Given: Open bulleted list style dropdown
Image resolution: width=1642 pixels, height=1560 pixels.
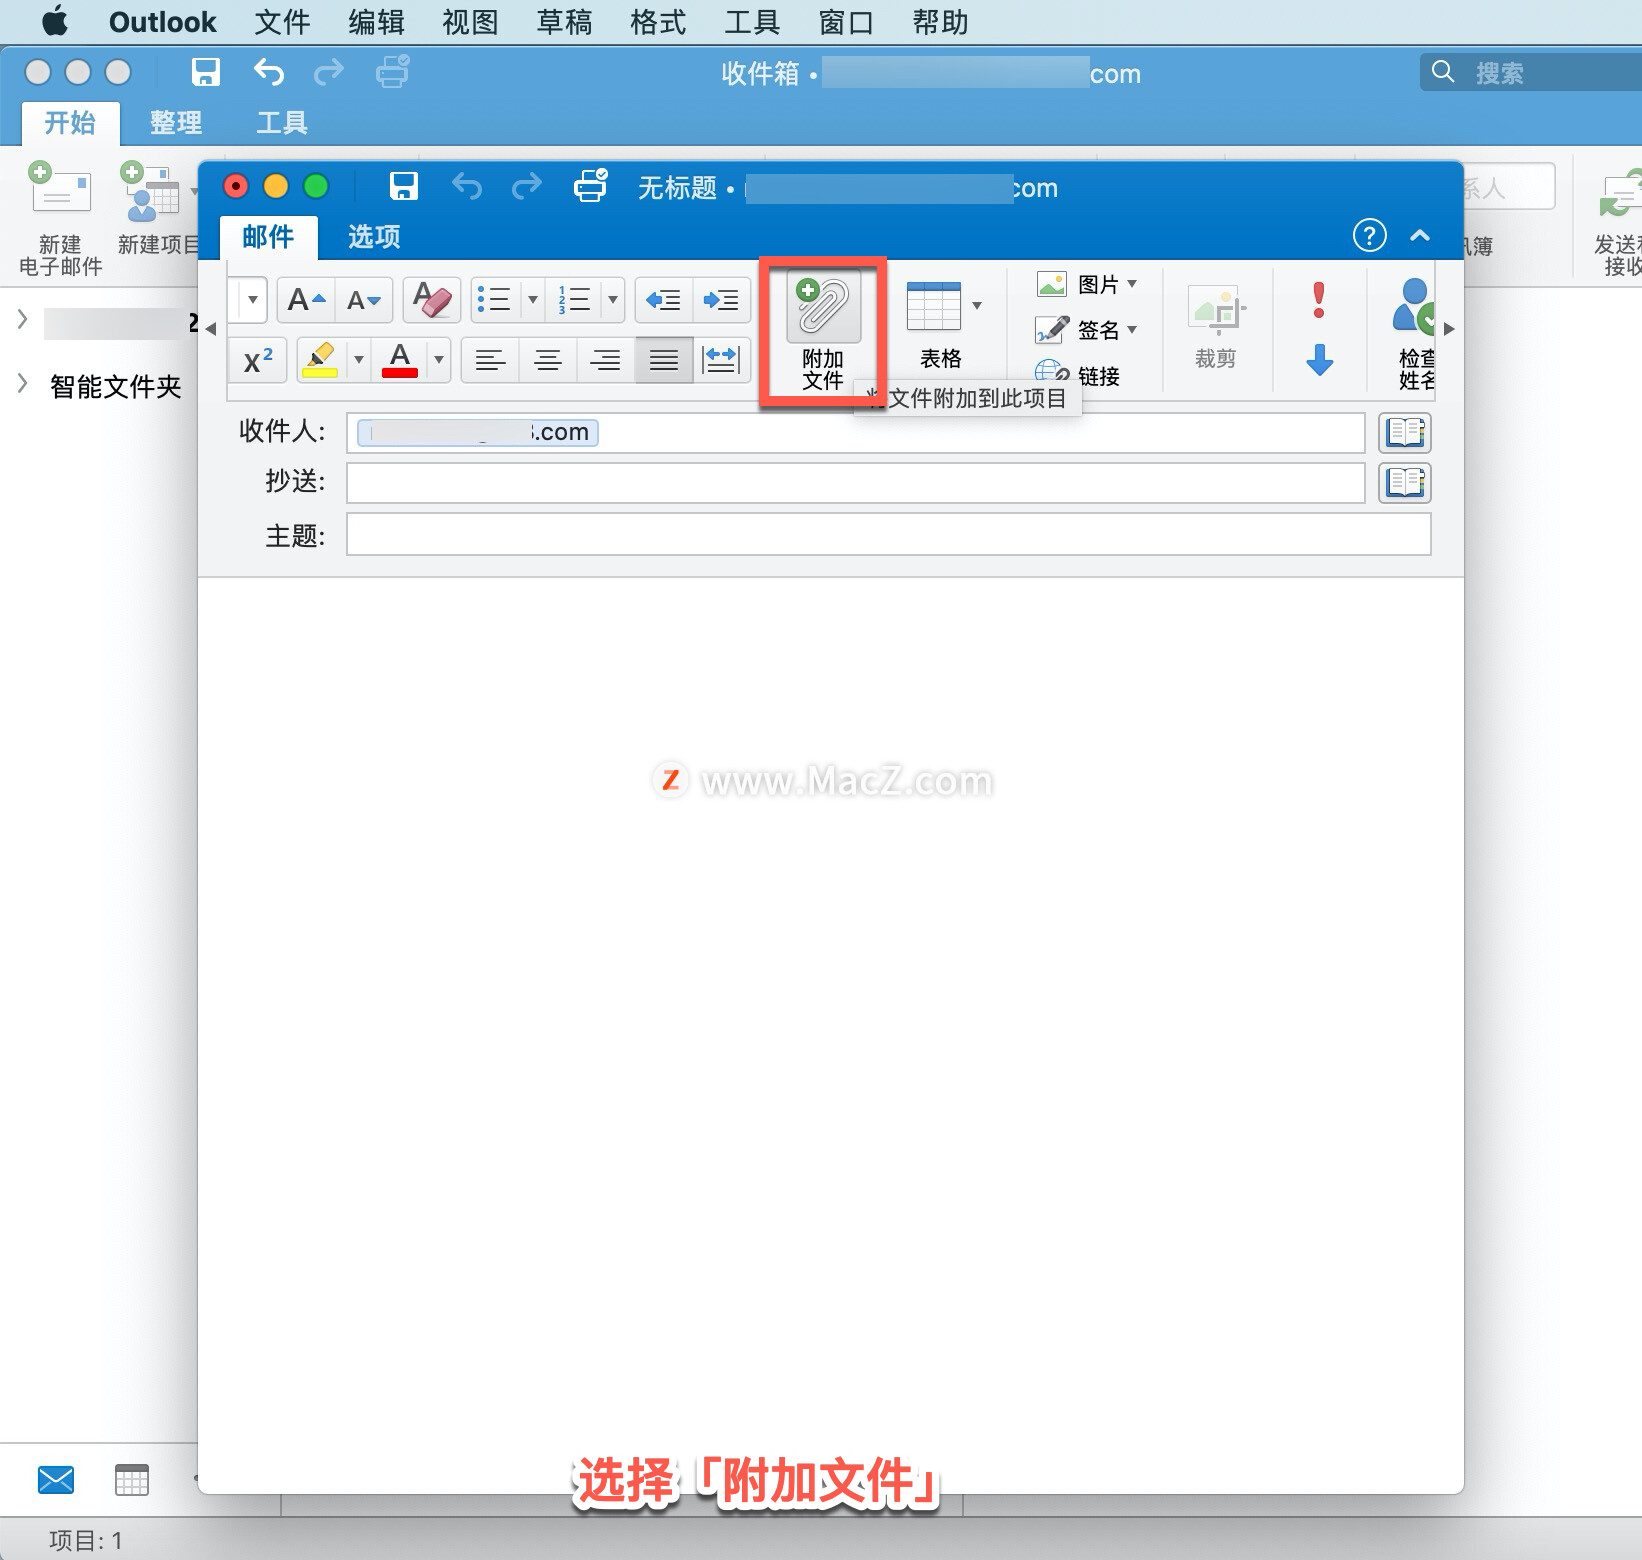Looking at the screenshot, I should coord(533,300).
